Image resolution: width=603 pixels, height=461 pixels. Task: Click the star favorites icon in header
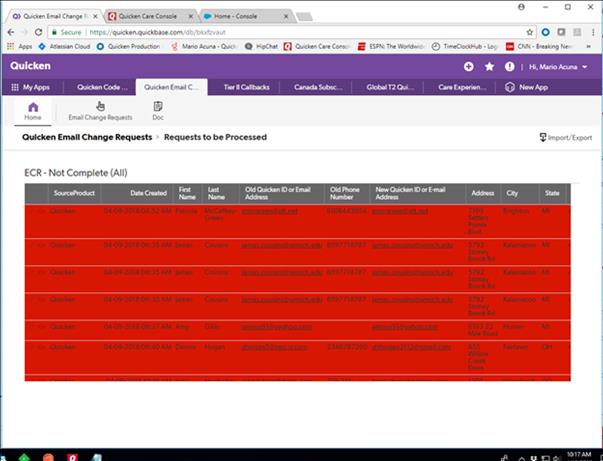489,66
